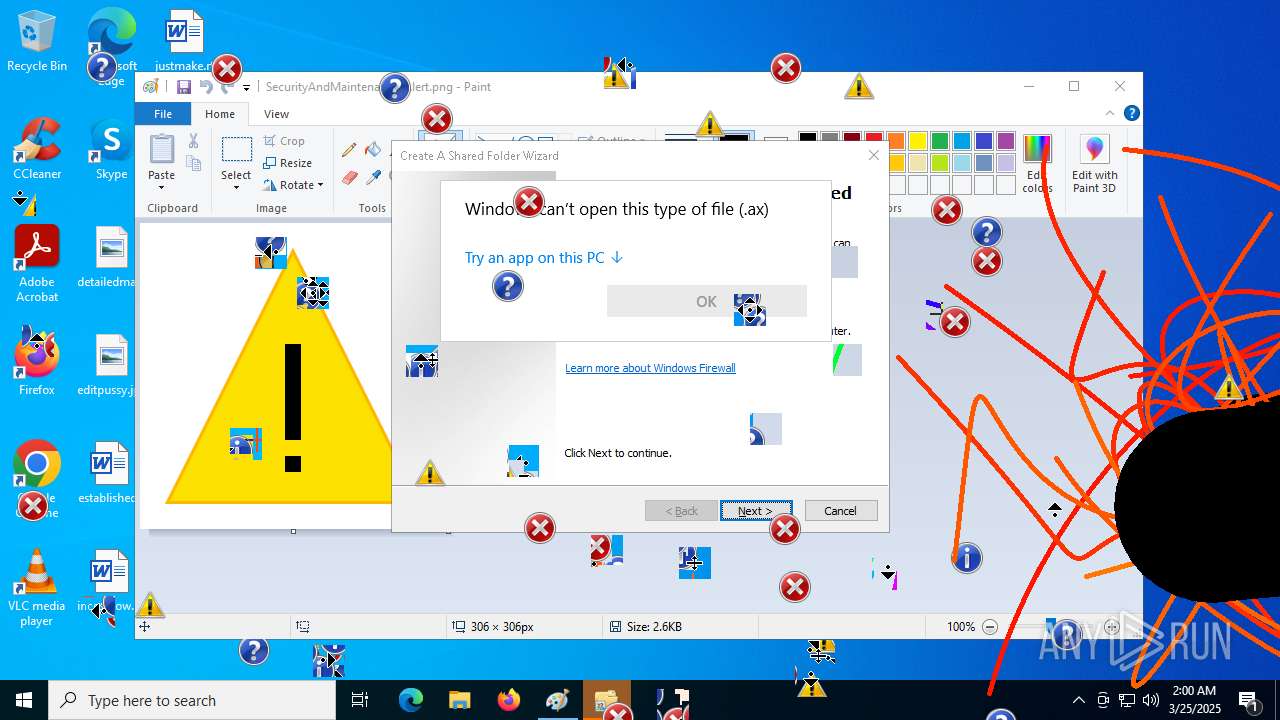Click Edit with Paint 3D

[1095, 163]
